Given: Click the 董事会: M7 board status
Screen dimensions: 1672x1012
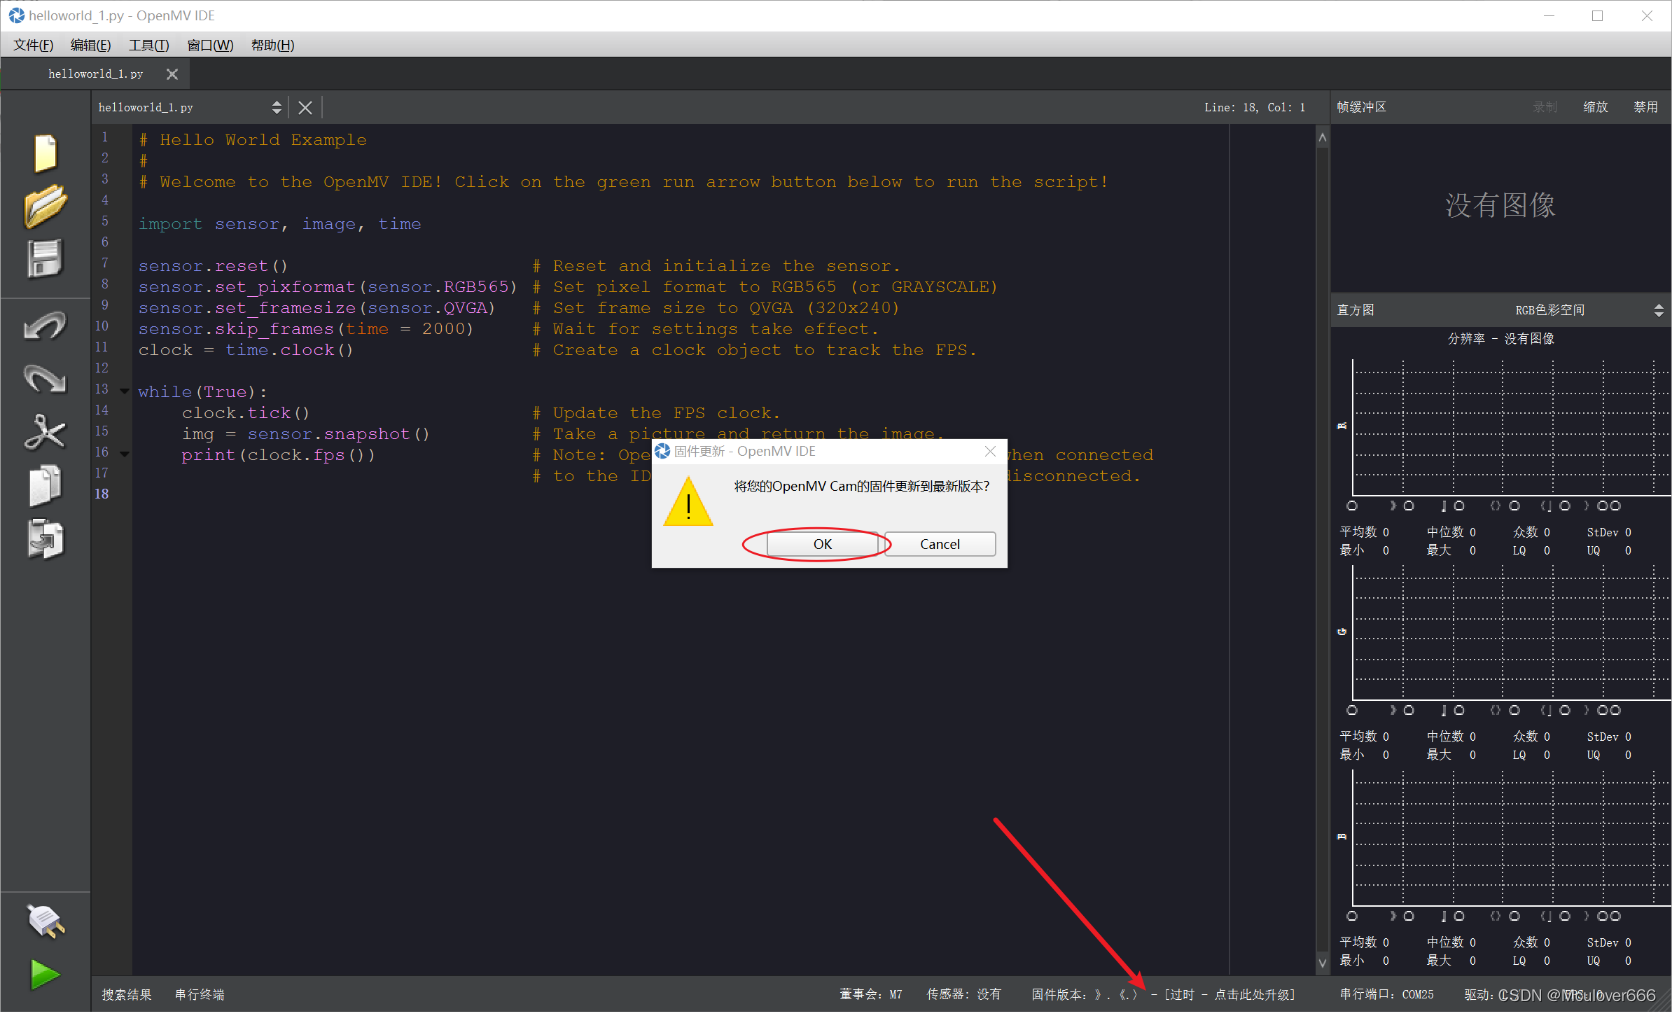Looking at the screenshot, I should click(871, 995).
